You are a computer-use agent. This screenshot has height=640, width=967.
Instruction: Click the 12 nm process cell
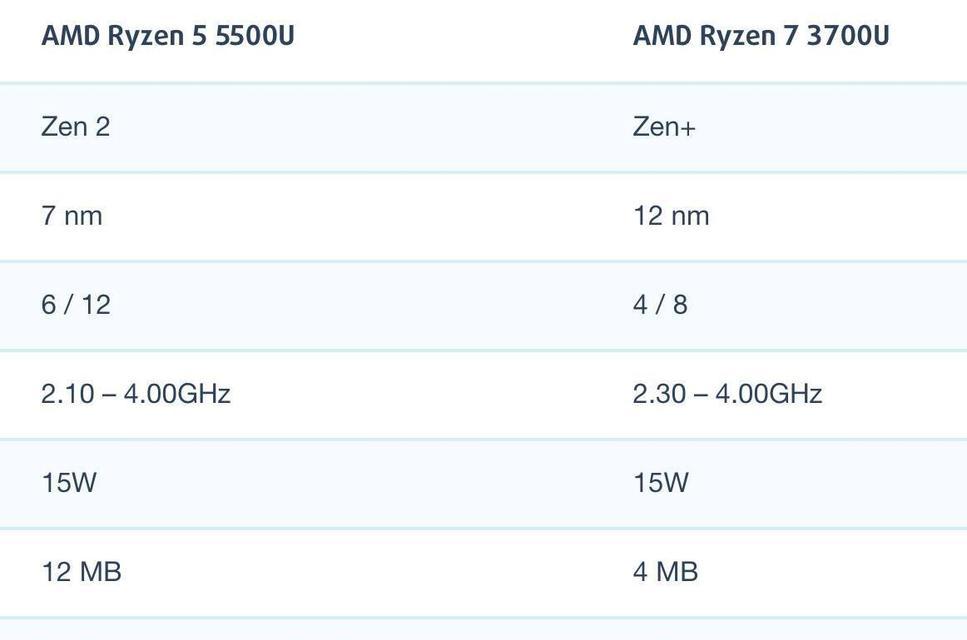tap(671, 216)
